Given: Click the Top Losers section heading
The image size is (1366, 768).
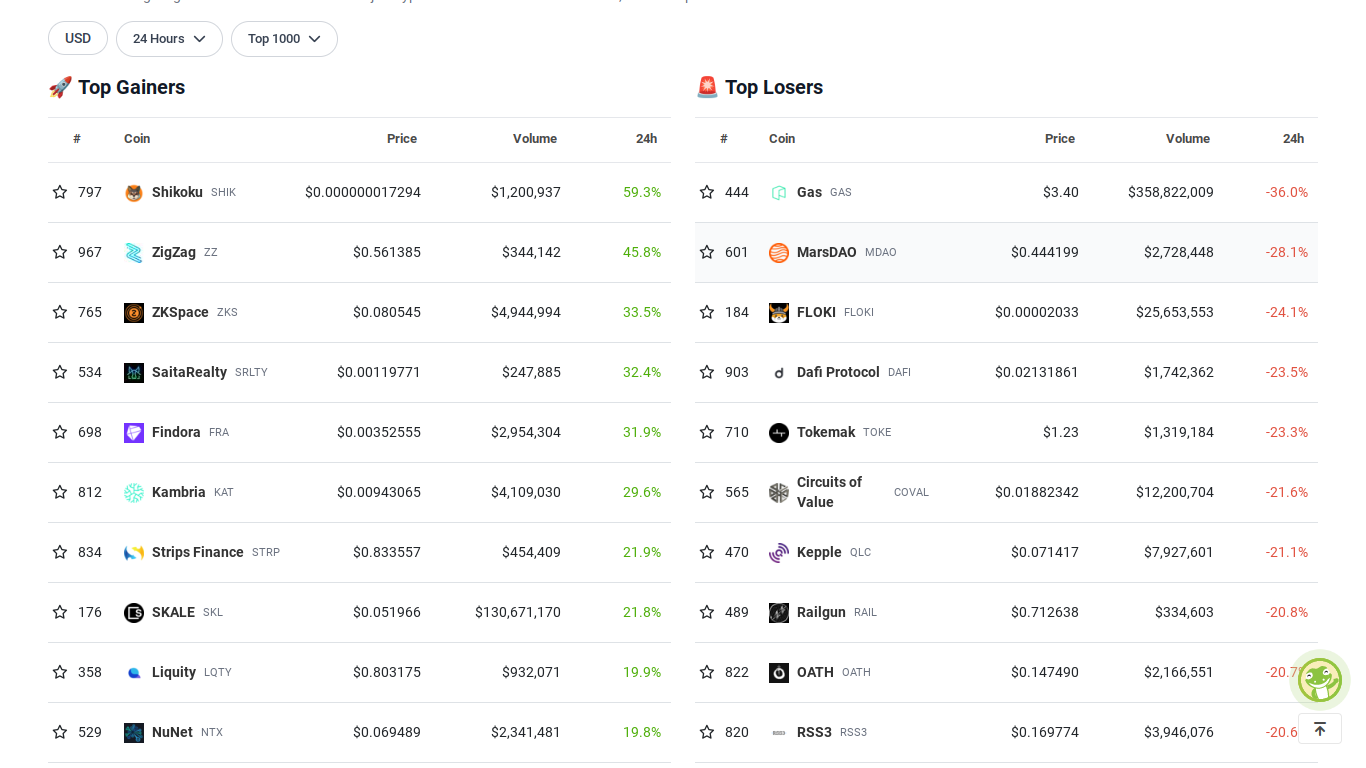Looking at the screenshot, I should [774, 87].
